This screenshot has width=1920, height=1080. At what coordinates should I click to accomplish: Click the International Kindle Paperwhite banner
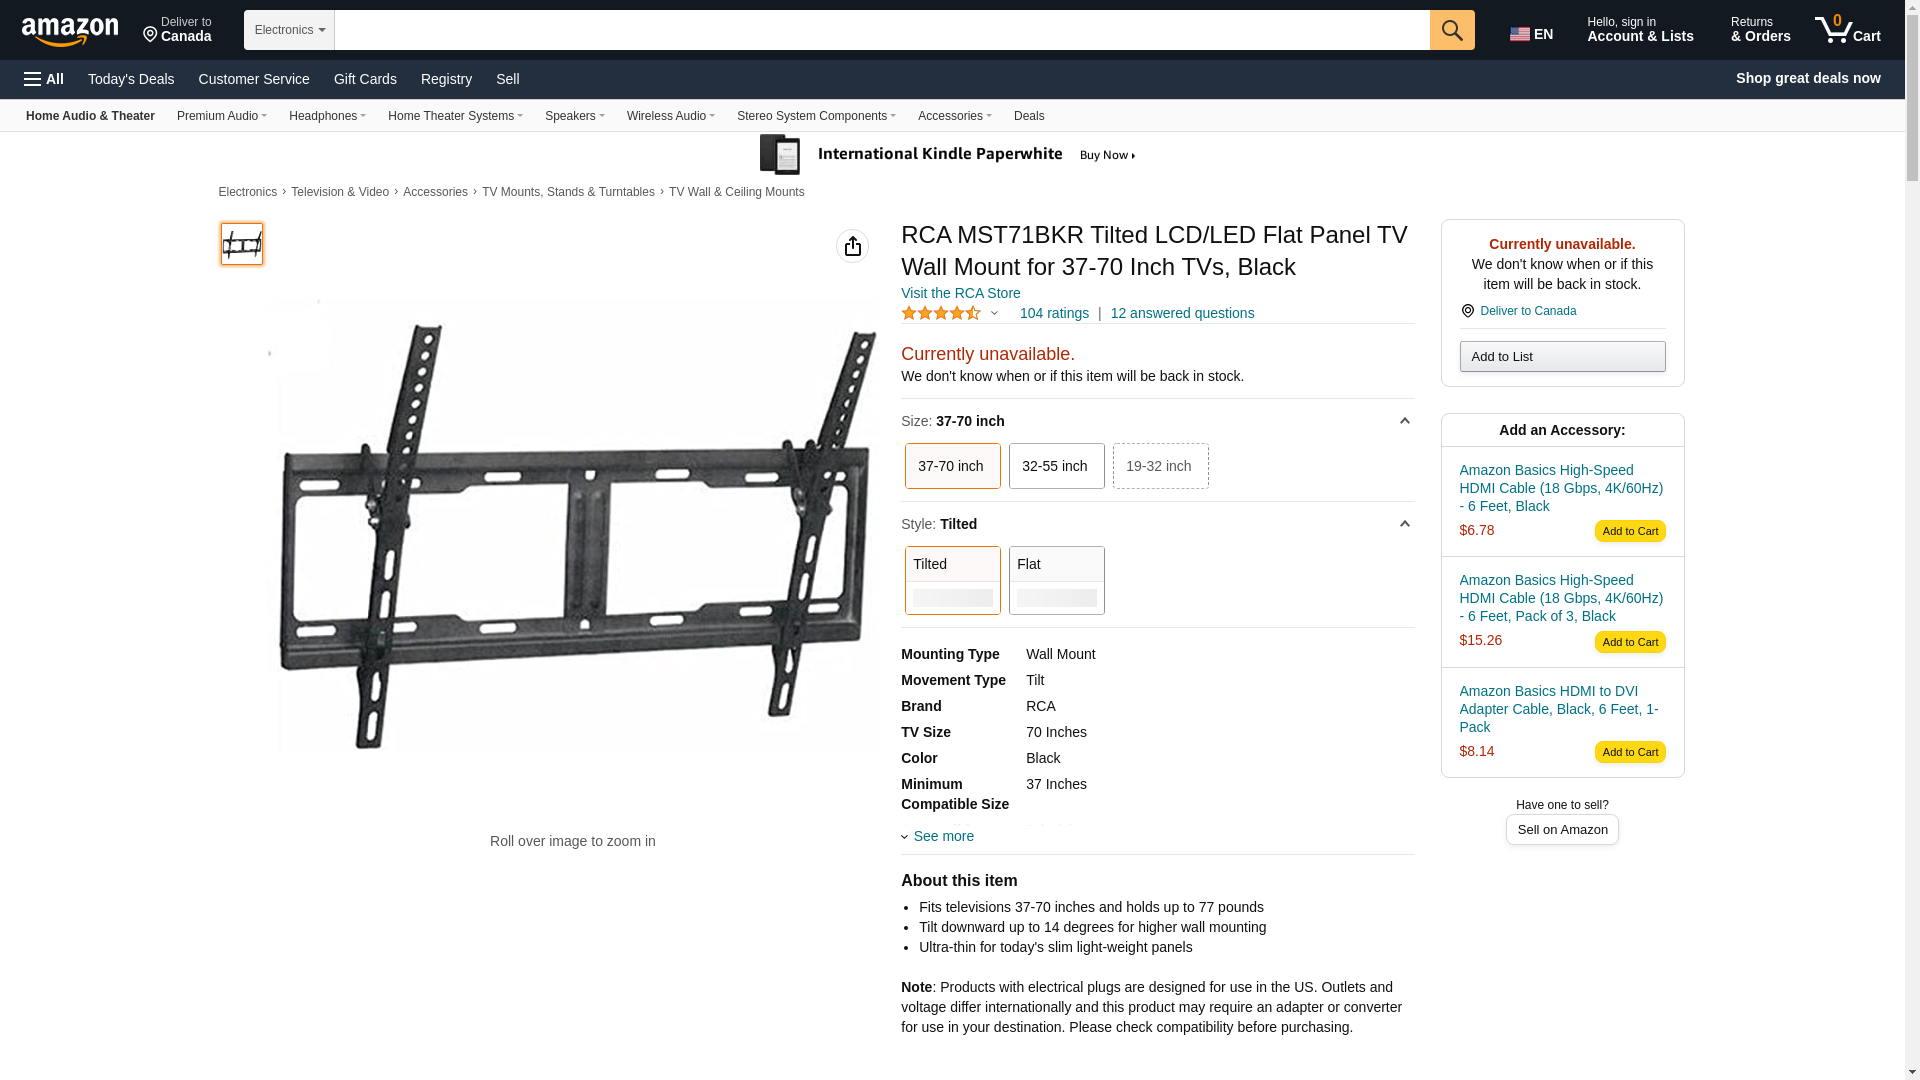[948, 155]
